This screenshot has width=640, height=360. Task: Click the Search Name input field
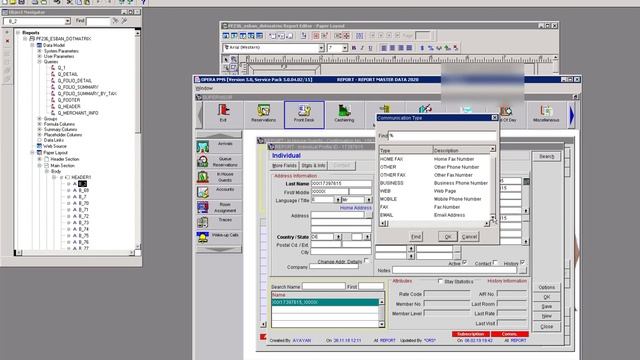324,287
